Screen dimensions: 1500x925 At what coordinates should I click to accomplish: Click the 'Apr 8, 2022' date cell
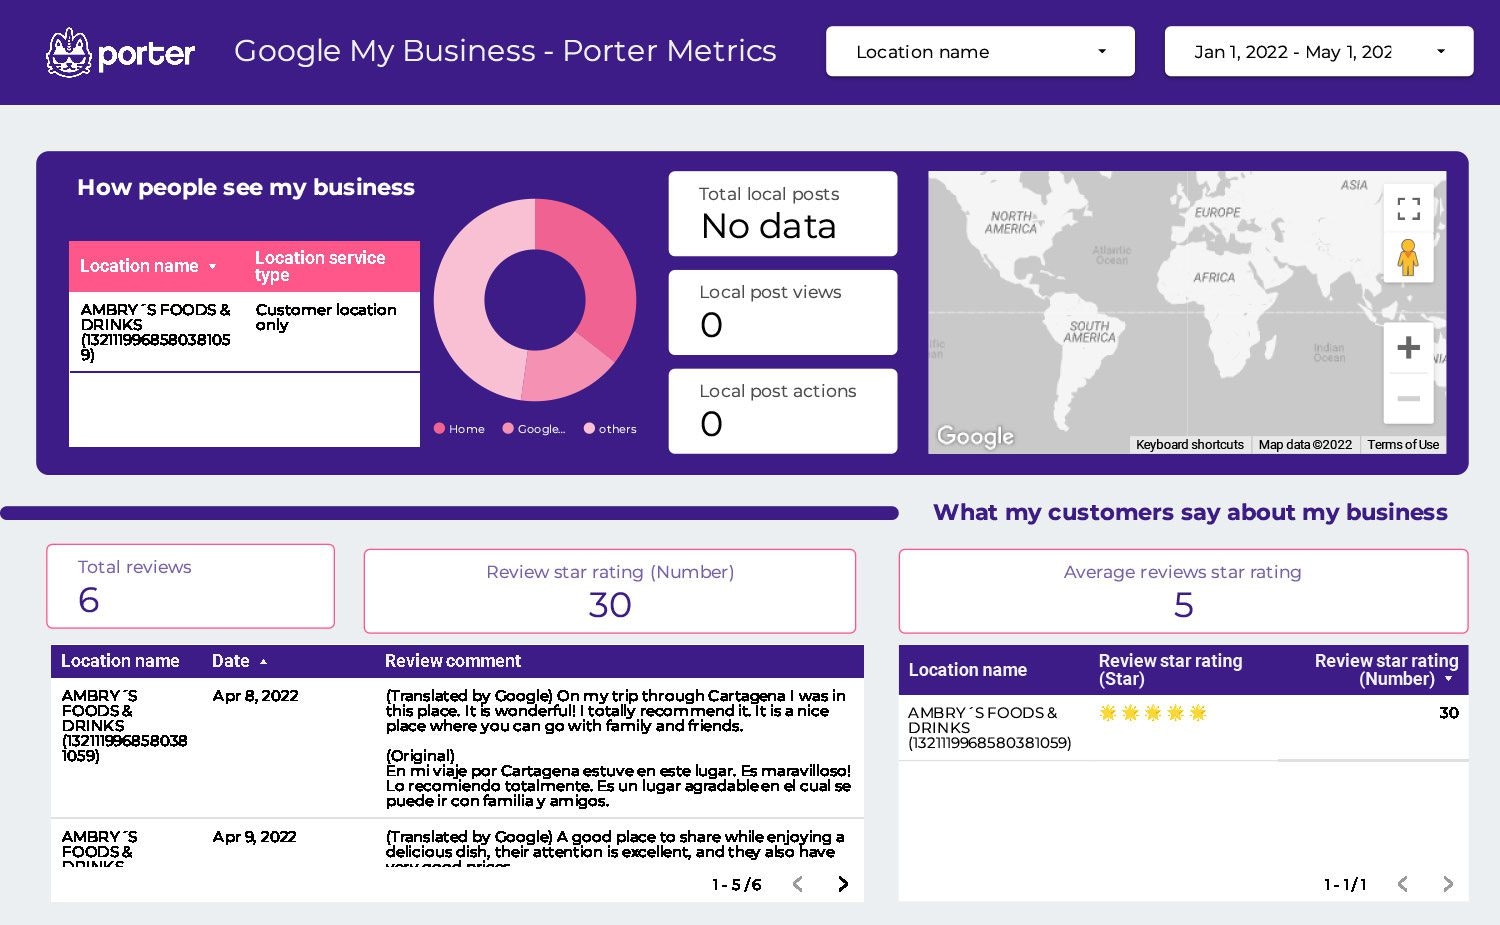(255, 696)
